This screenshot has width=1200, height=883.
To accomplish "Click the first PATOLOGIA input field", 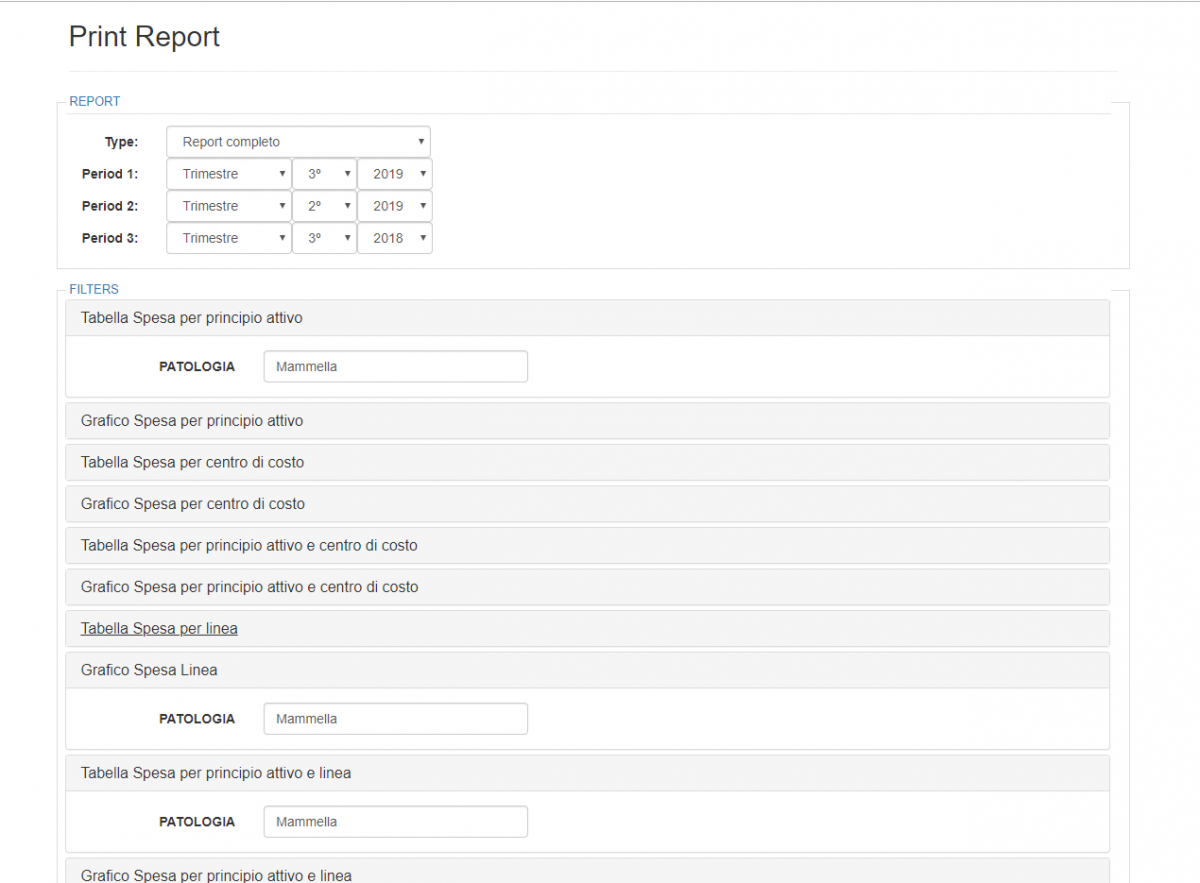I will tap(395, 367).
